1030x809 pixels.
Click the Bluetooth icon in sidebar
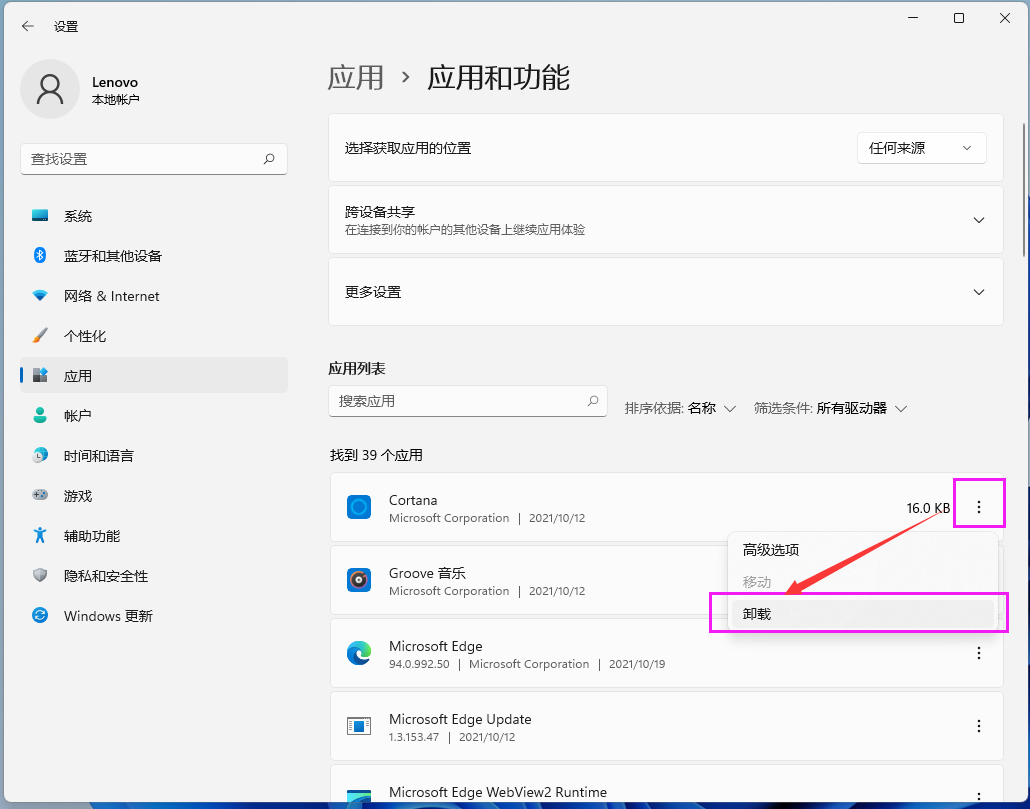(40, 255)
